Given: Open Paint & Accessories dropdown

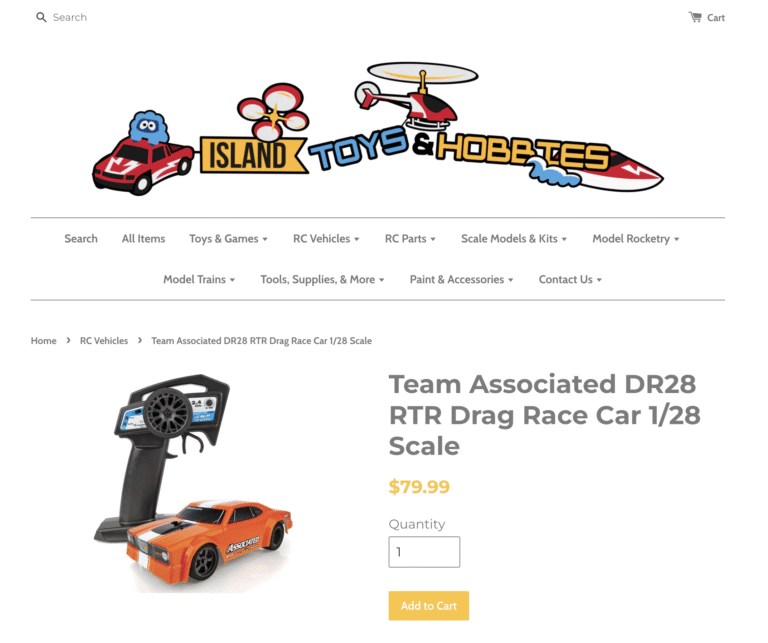Looking at the screenshot, I should pyautogui.click(x=461, y=279).
